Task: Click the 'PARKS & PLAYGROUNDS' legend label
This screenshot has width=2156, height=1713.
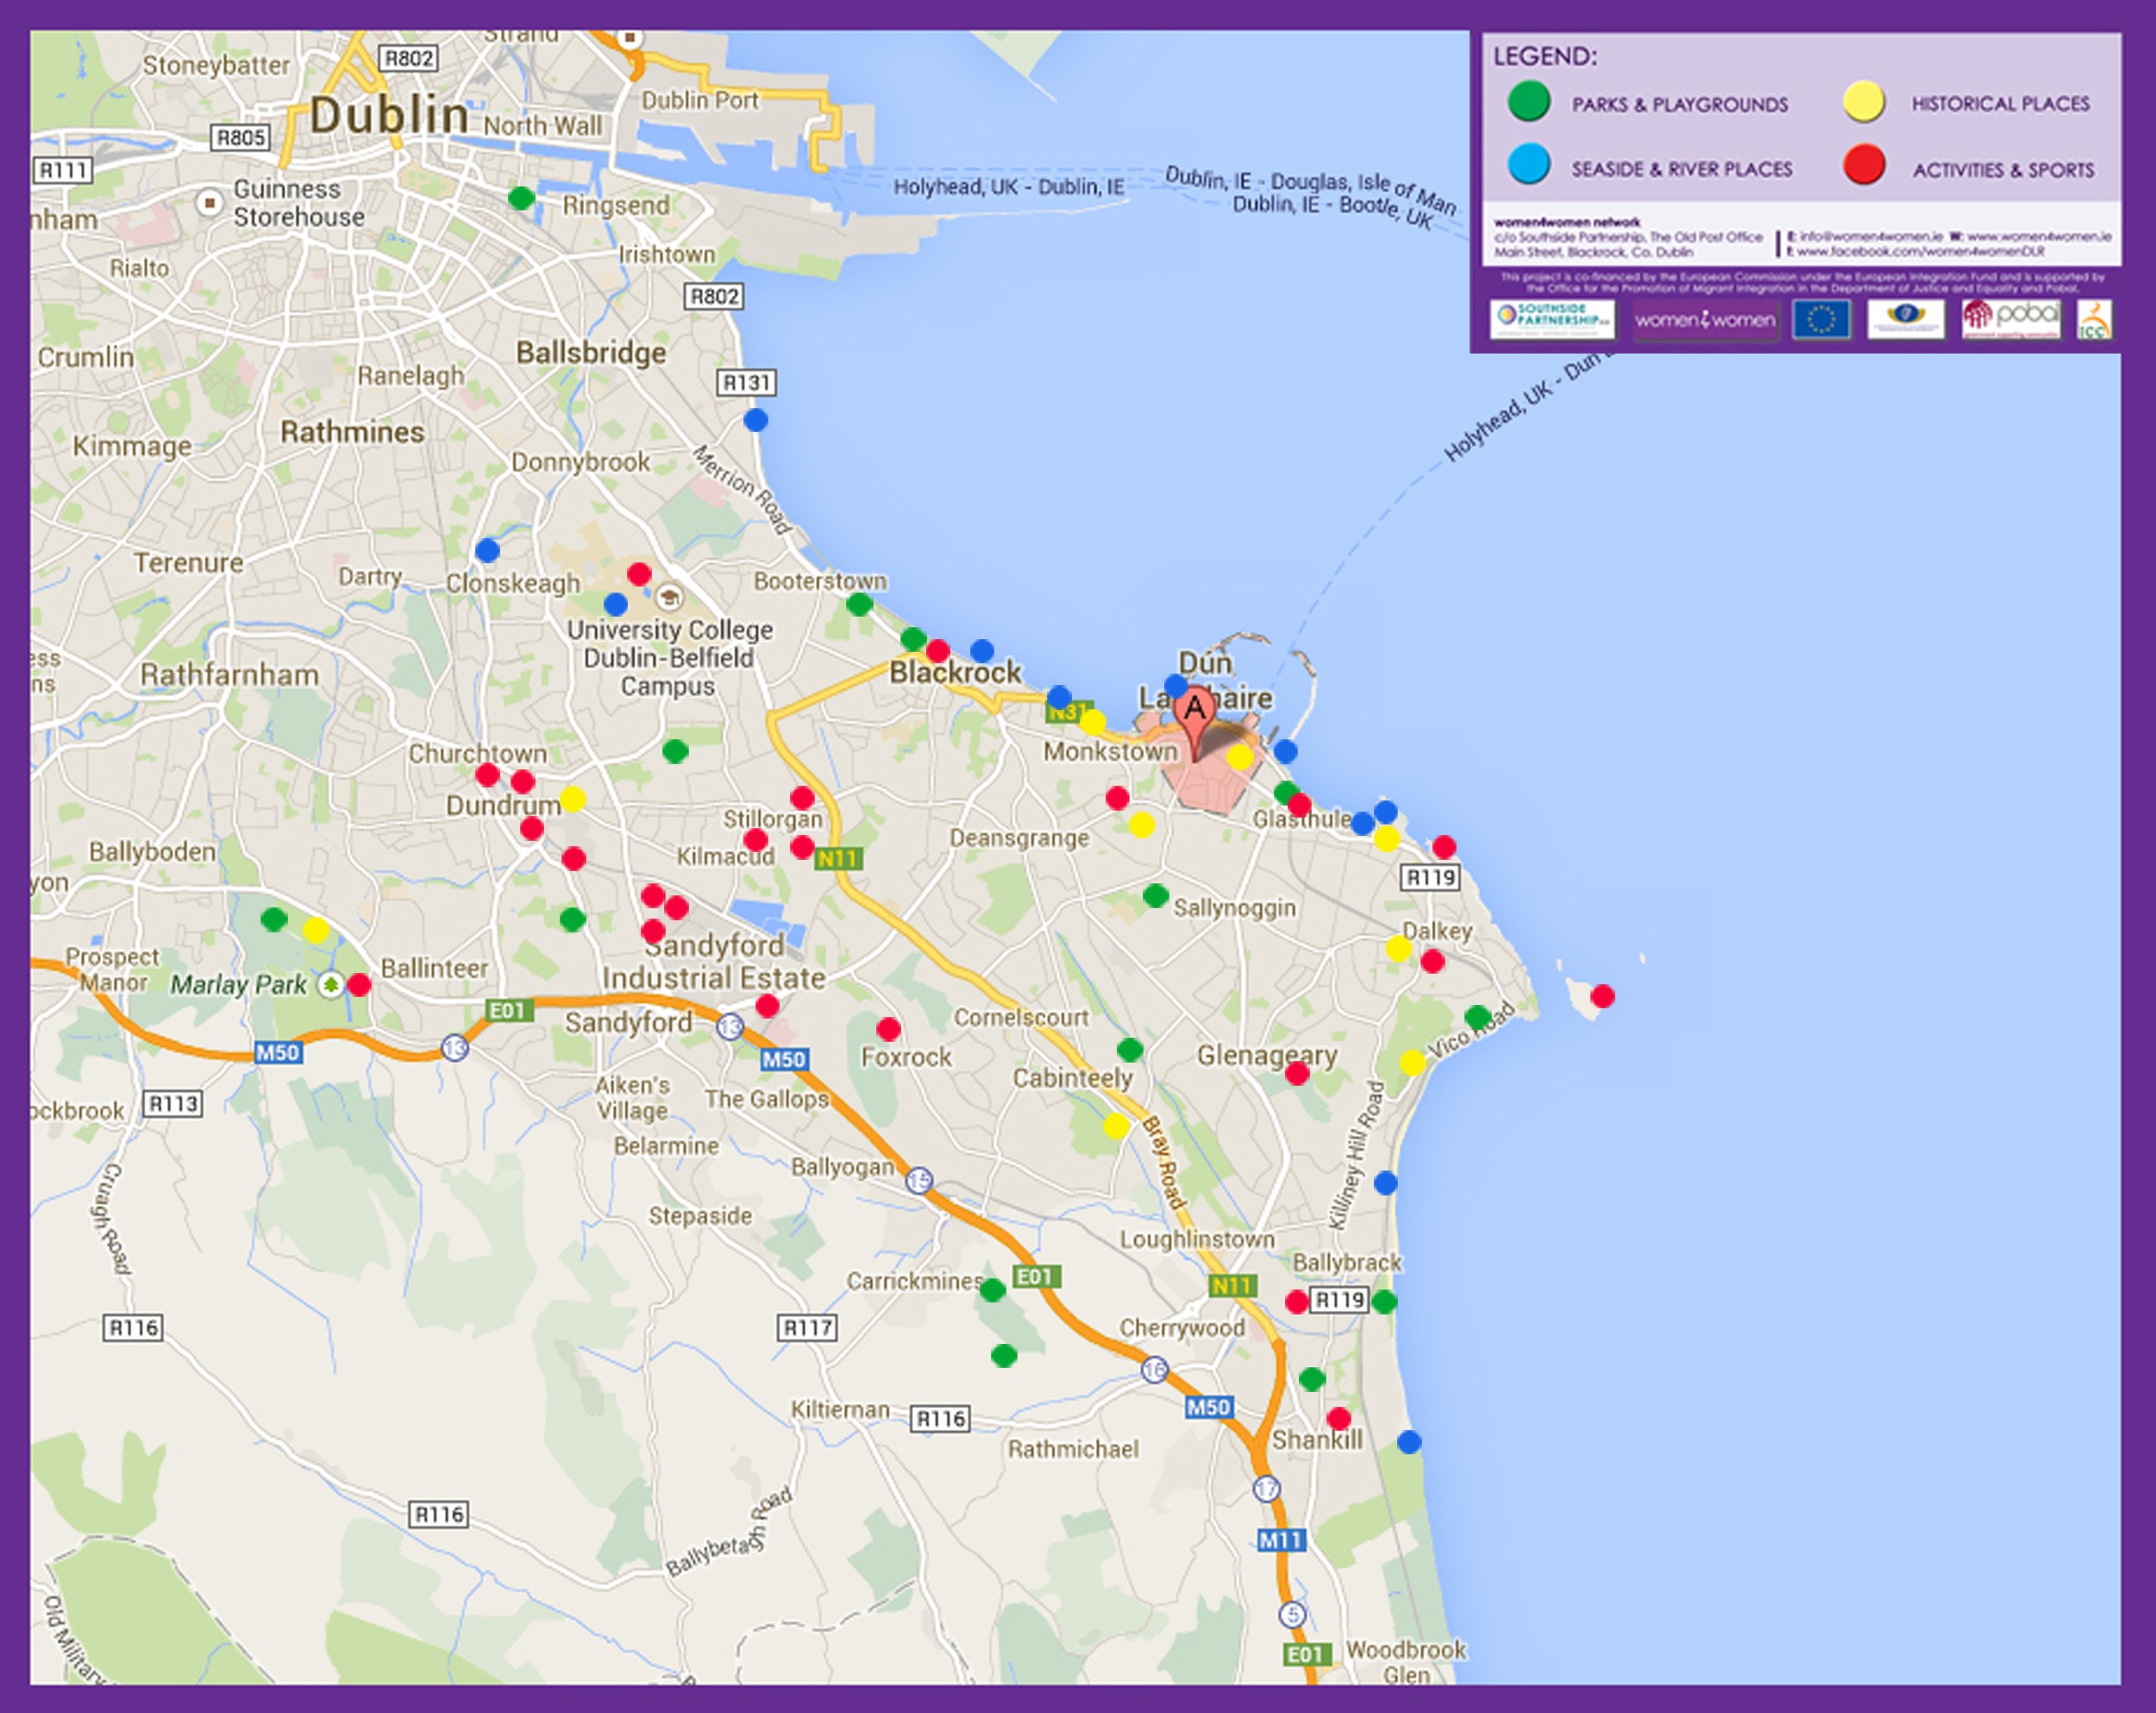Action: [1680, 104]
